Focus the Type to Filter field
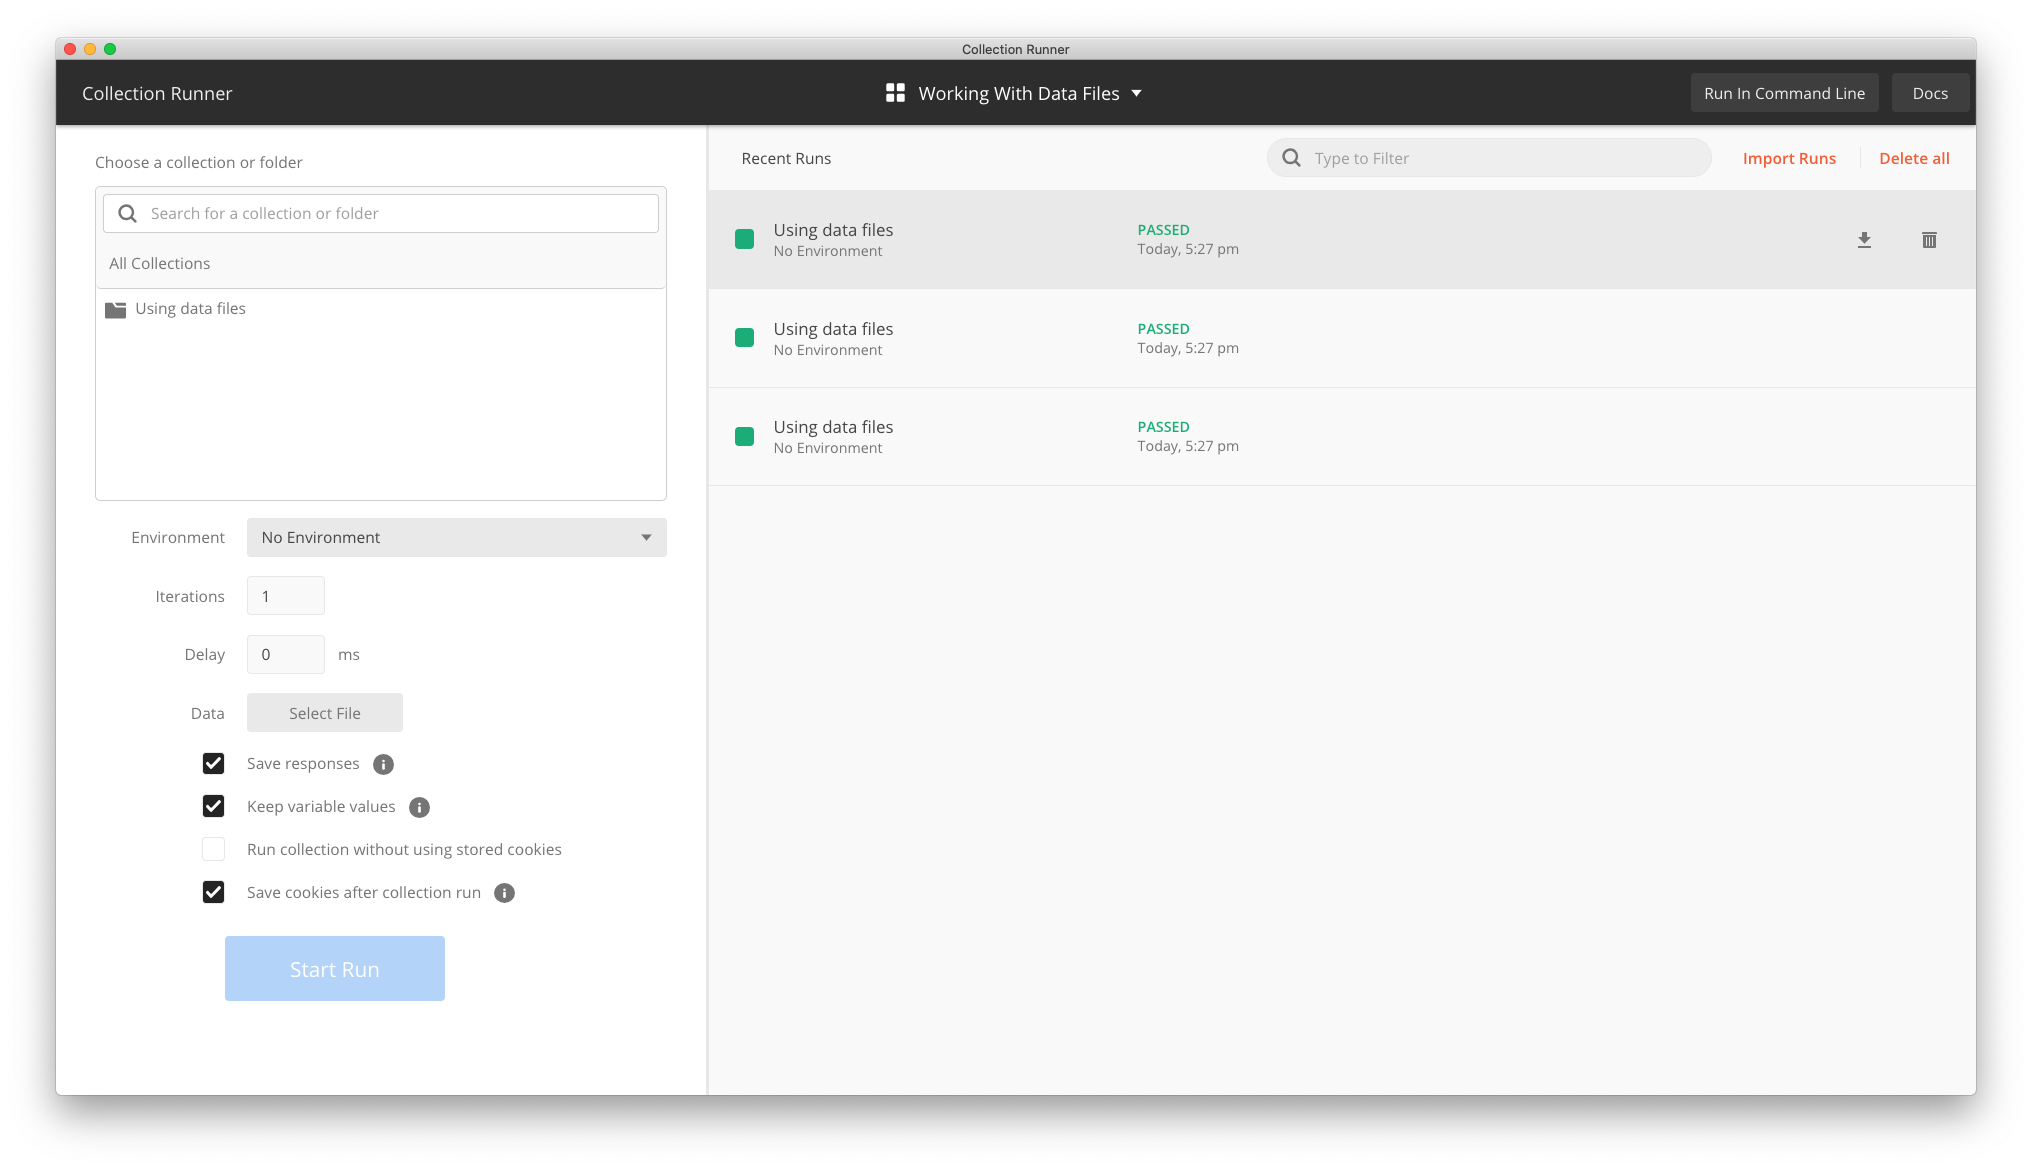 coord(1489,158)
